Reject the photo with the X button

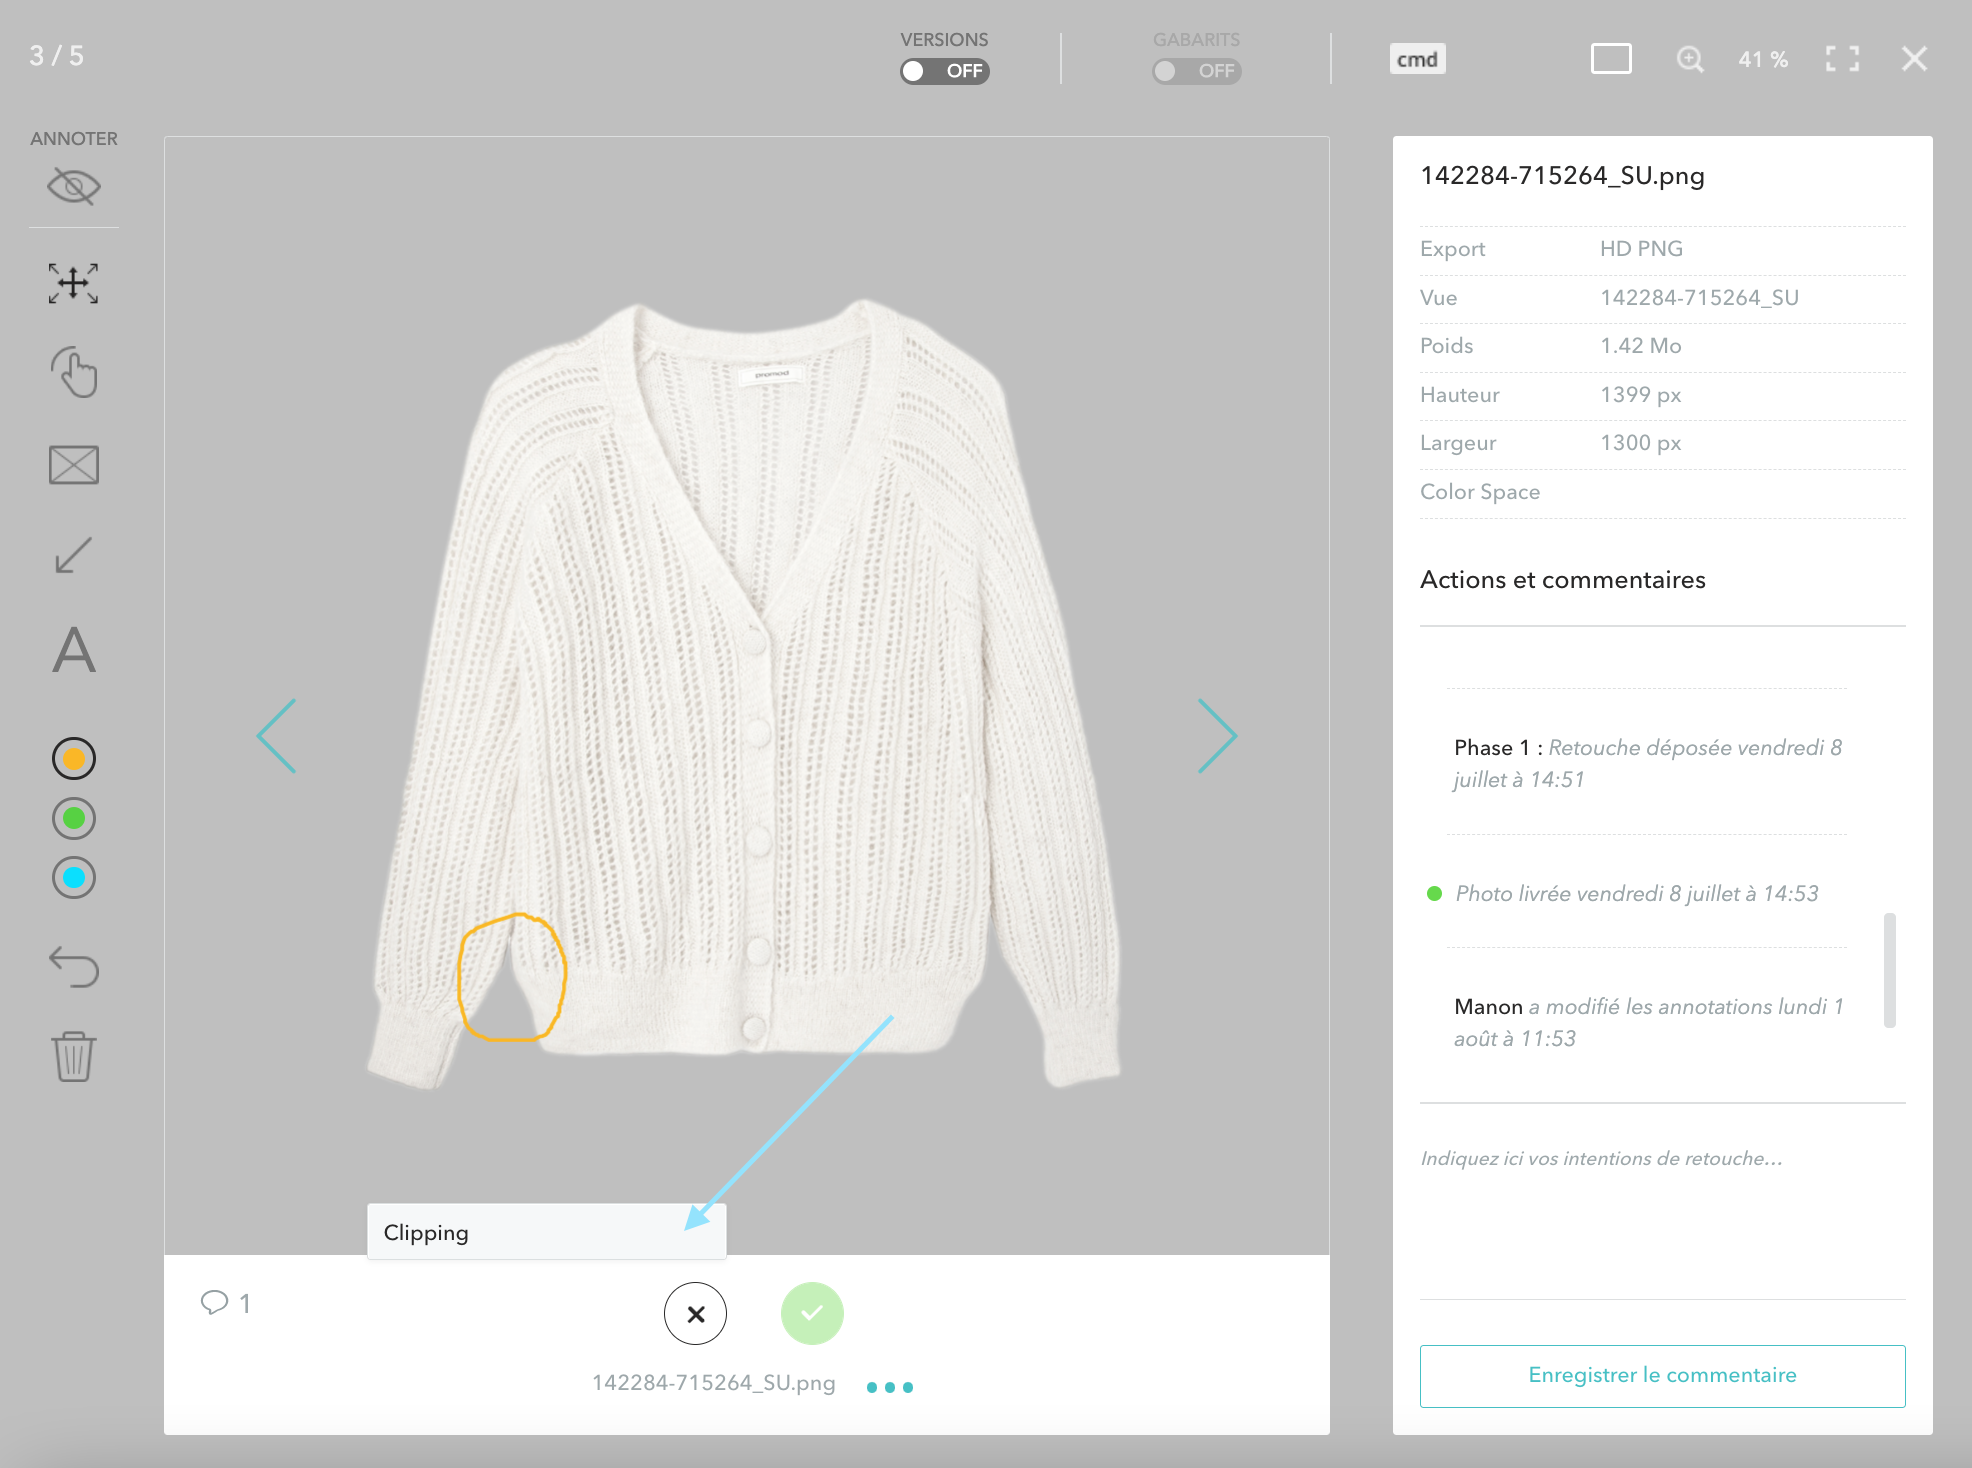click(x=695, y=1314)
